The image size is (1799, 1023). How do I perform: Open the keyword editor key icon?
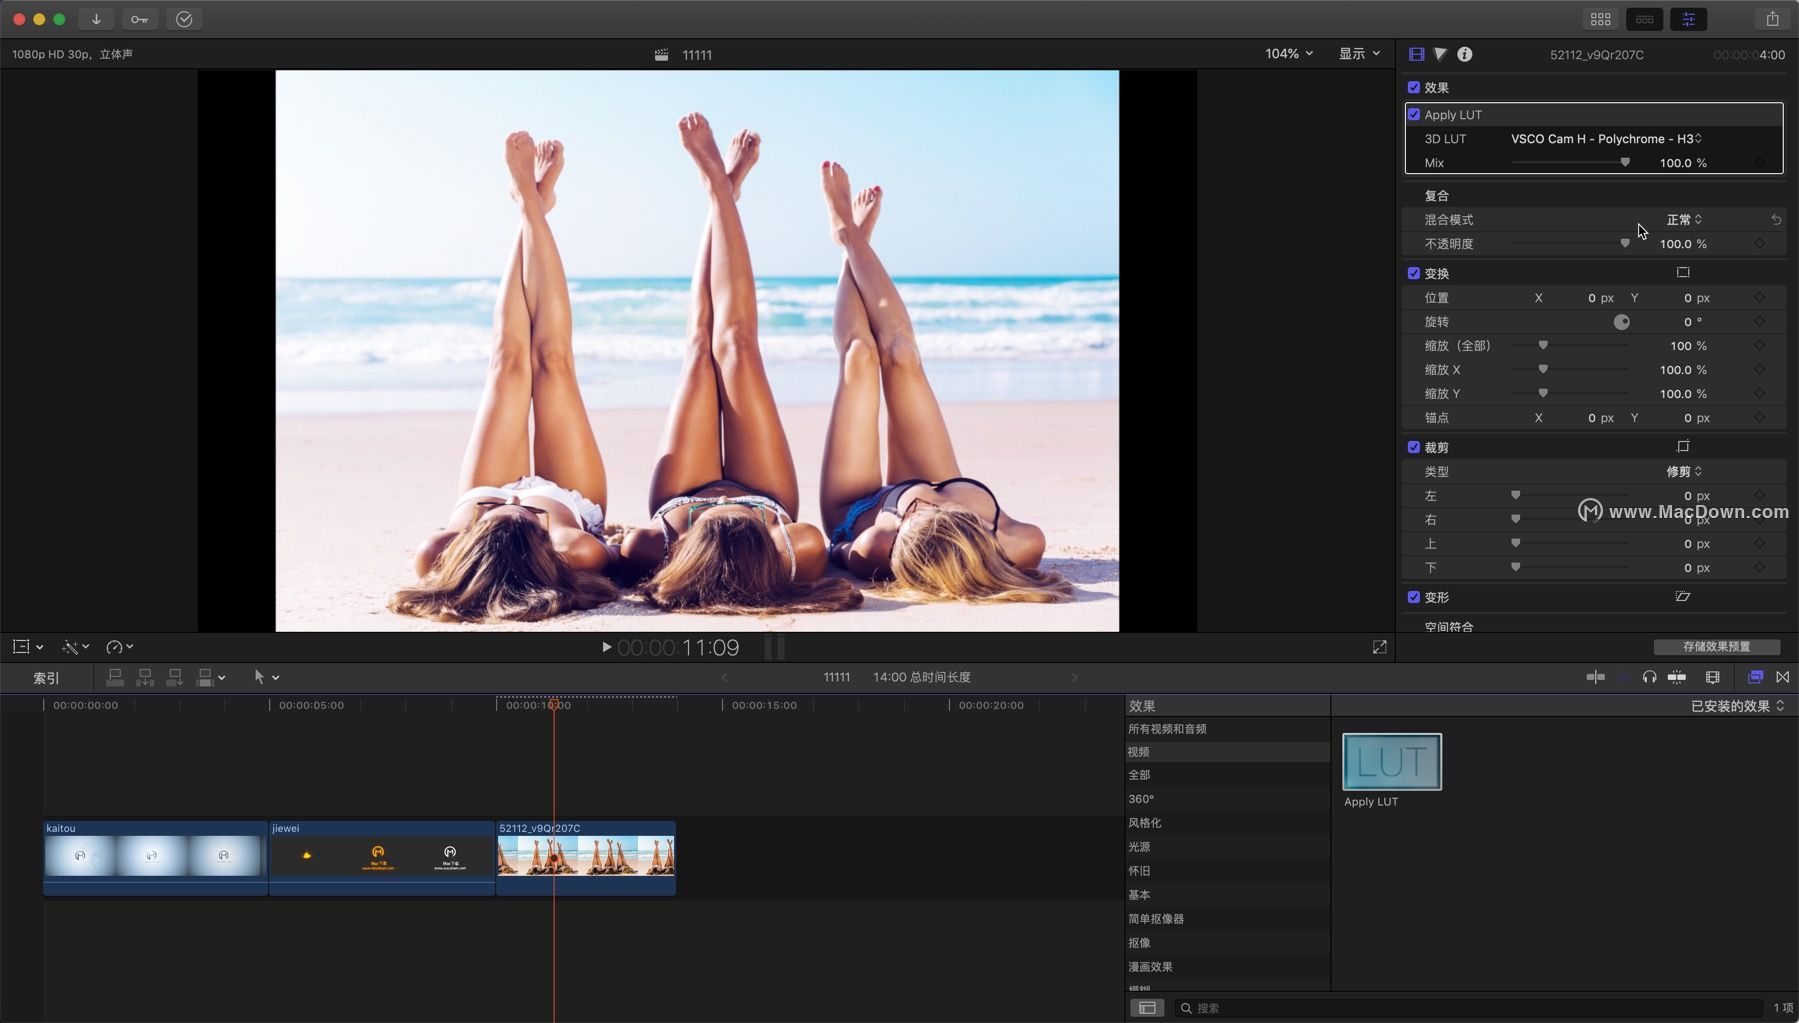(x=139, y=19)
